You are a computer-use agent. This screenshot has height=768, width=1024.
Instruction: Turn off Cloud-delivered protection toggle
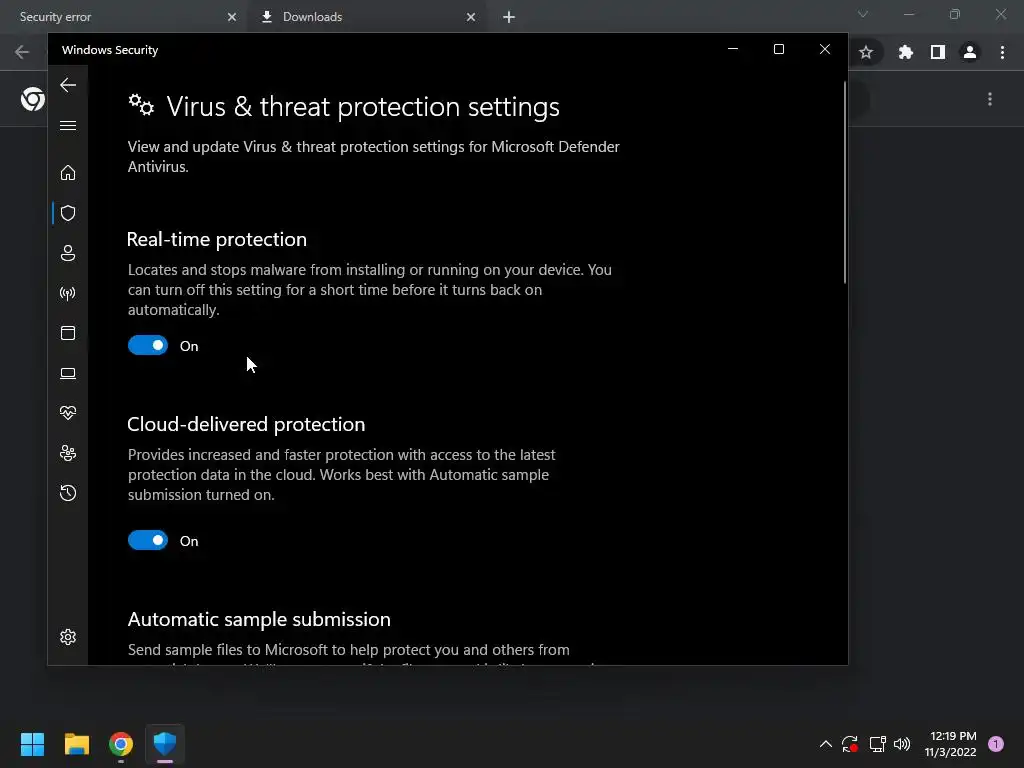tap(148, 540)
